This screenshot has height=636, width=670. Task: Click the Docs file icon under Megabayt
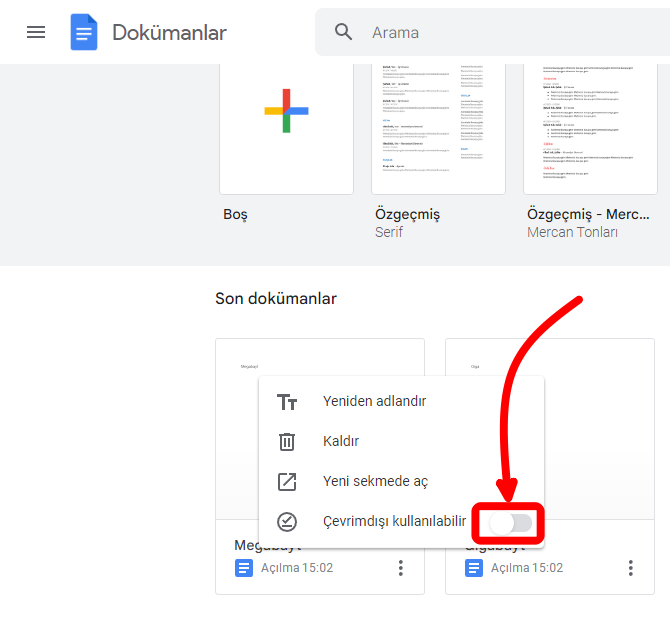point(244,568)
